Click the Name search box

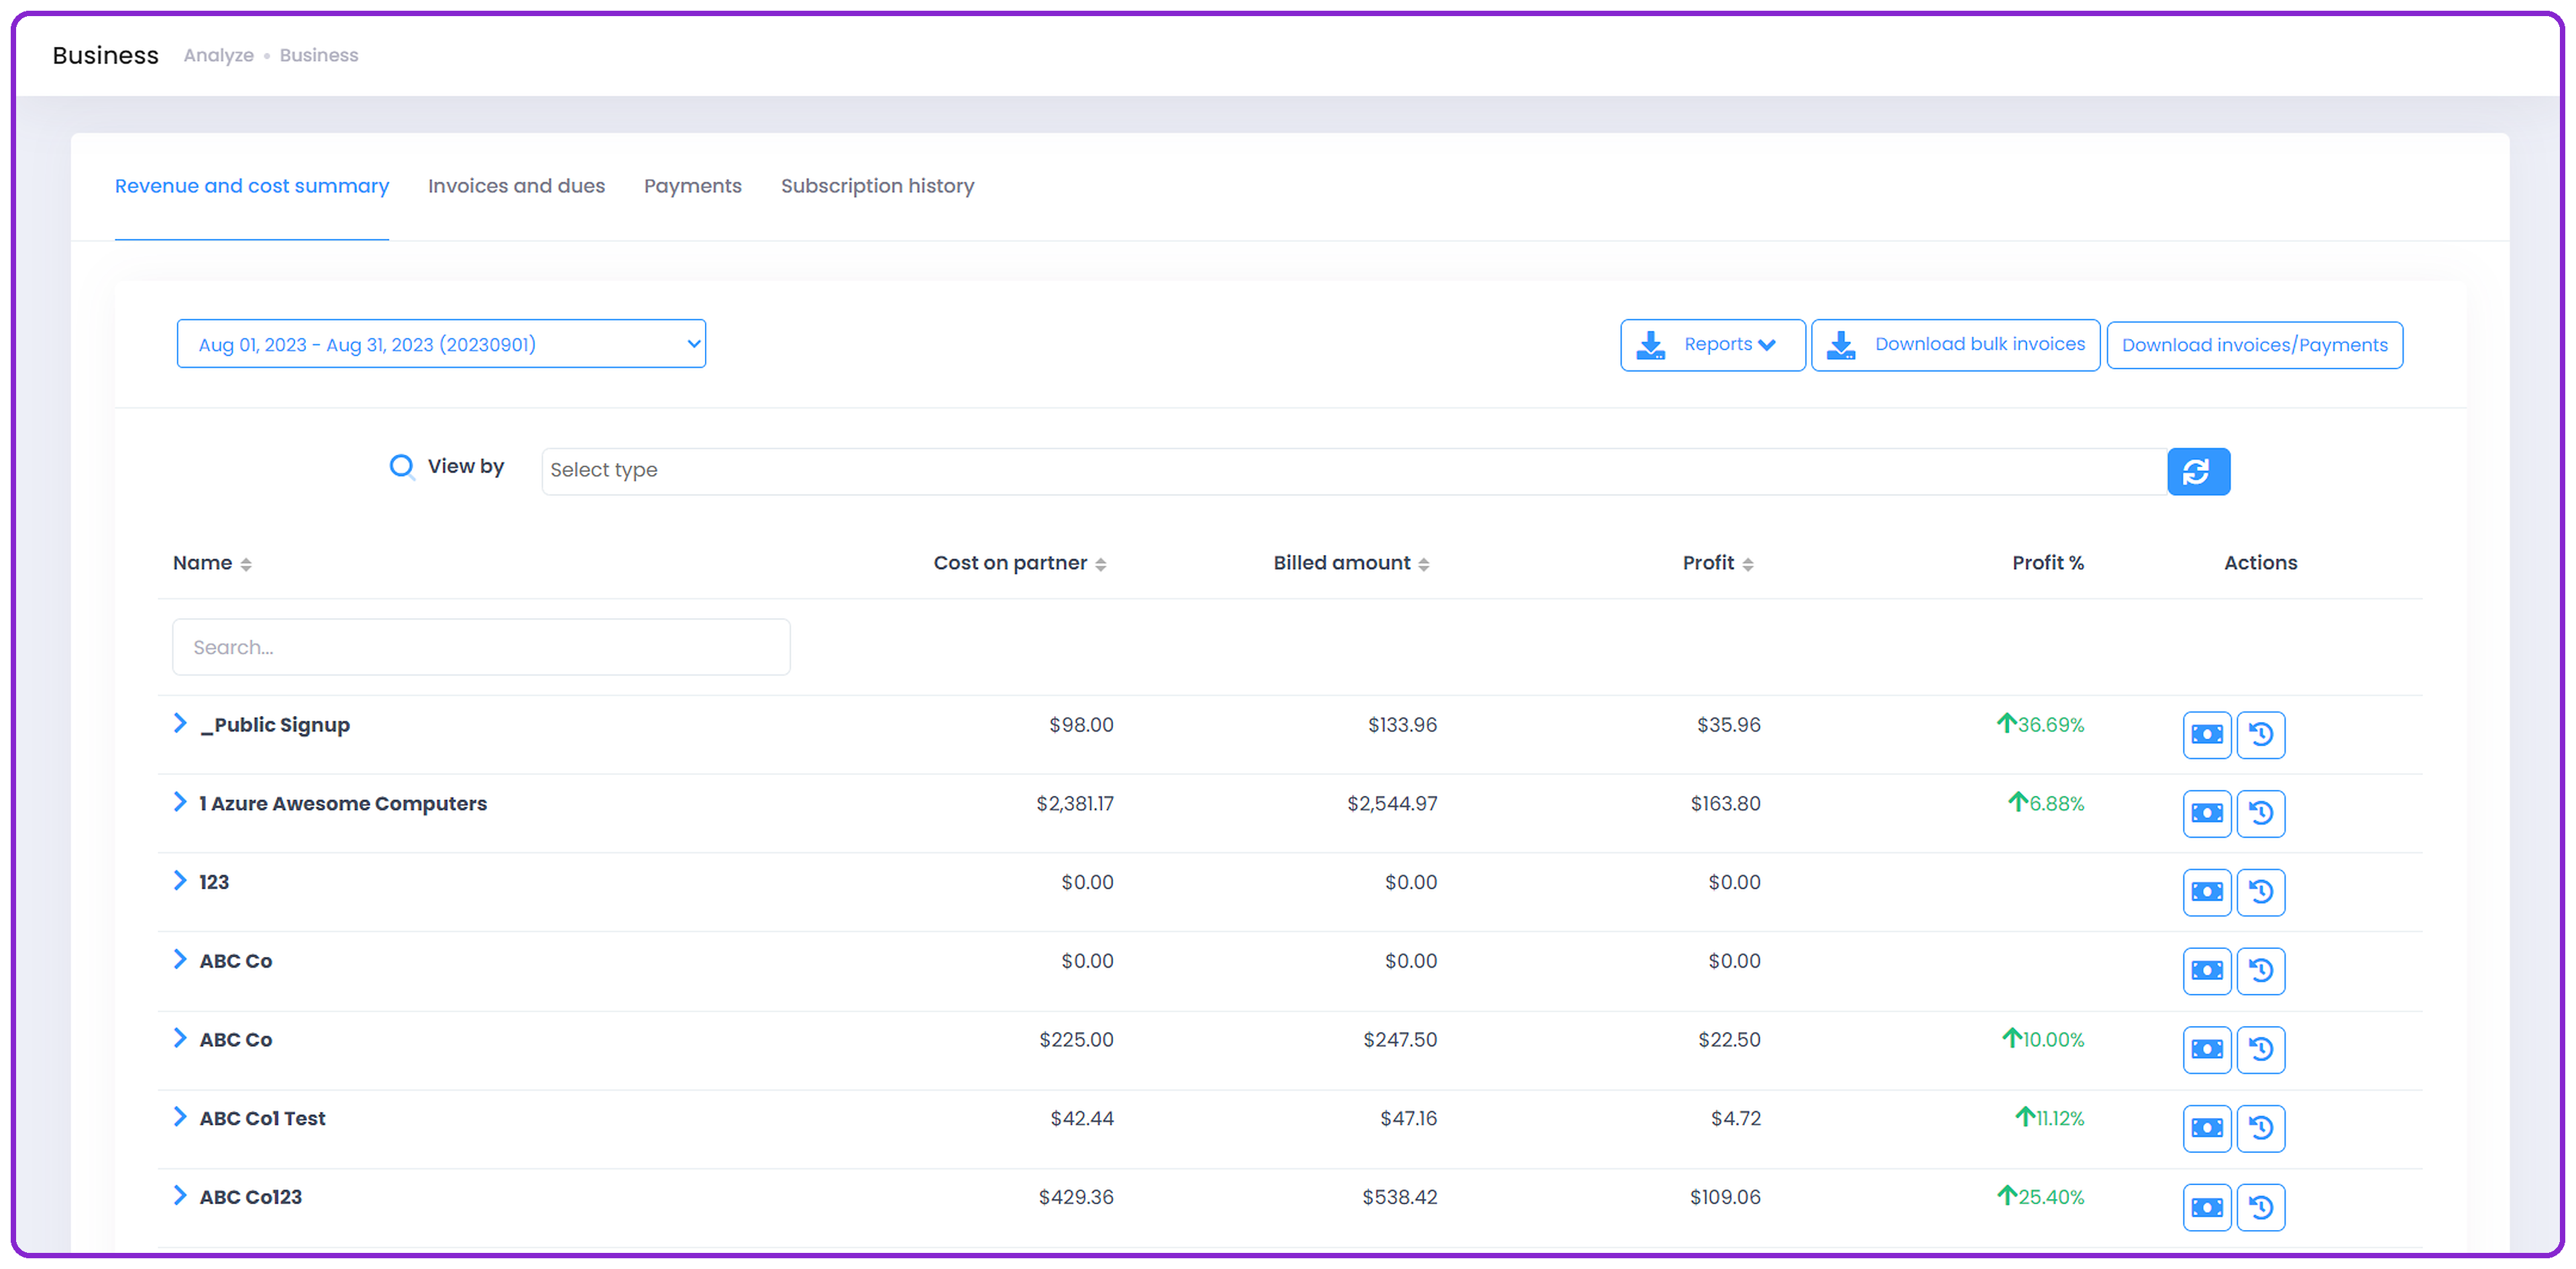pos(481,647)
